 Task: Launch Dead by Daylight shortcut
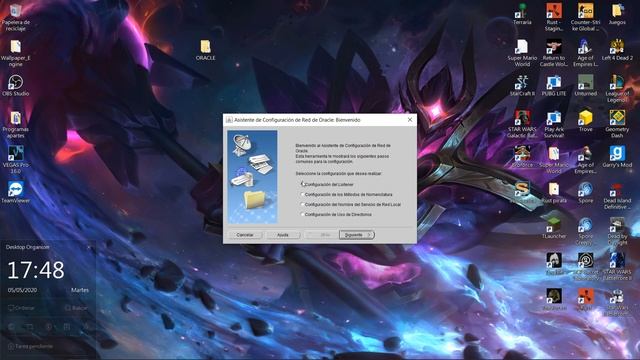(x=617, y=231)
